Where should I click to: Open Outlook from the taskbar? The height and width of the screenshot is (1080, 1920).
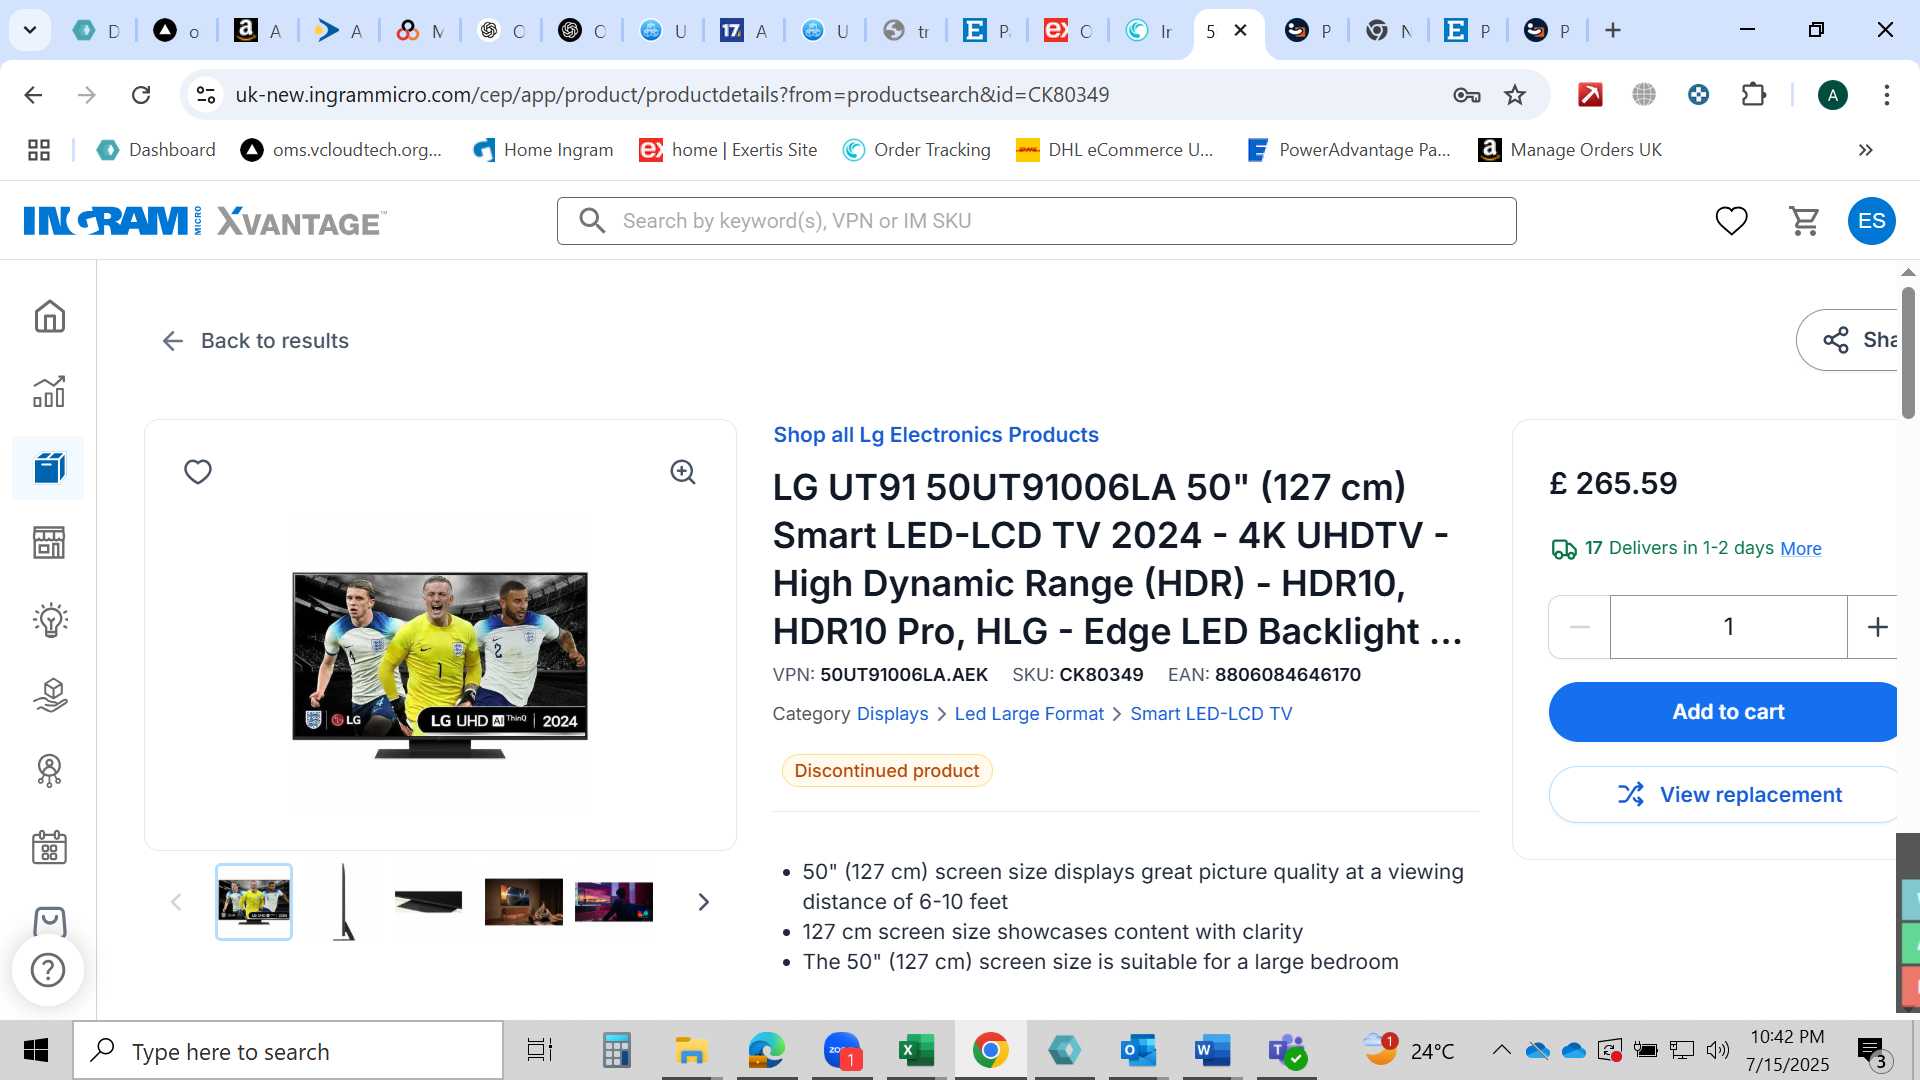1138,1051
